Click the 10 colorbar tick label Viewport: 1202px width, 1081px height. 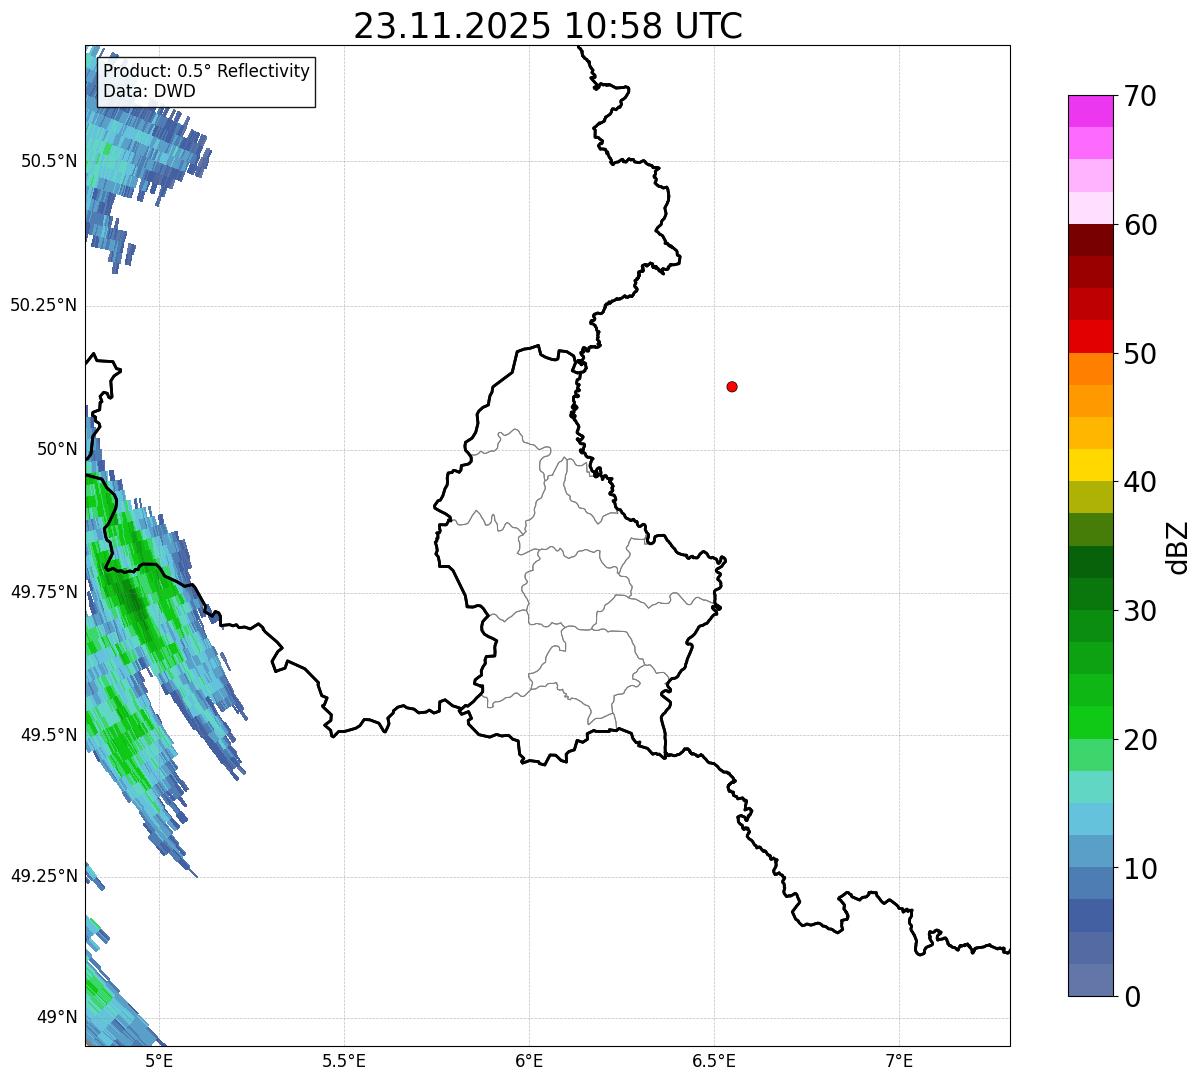[x=1140, y=868]
